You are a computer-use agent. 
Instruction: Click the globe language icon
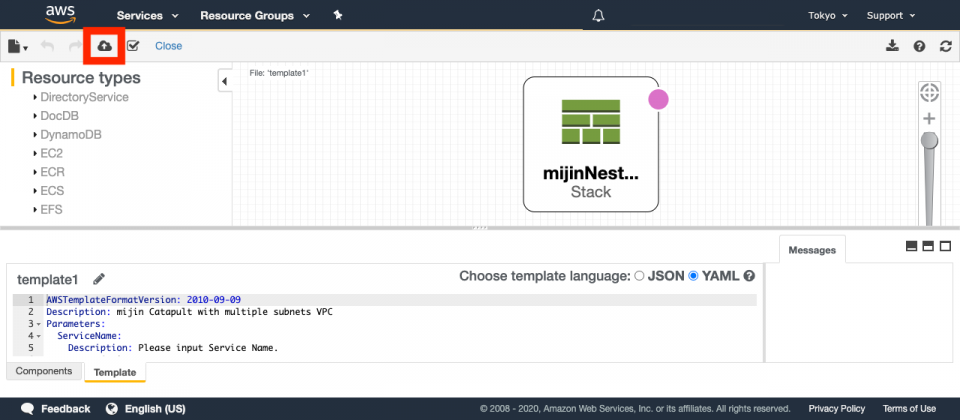[x=111, y=408]
